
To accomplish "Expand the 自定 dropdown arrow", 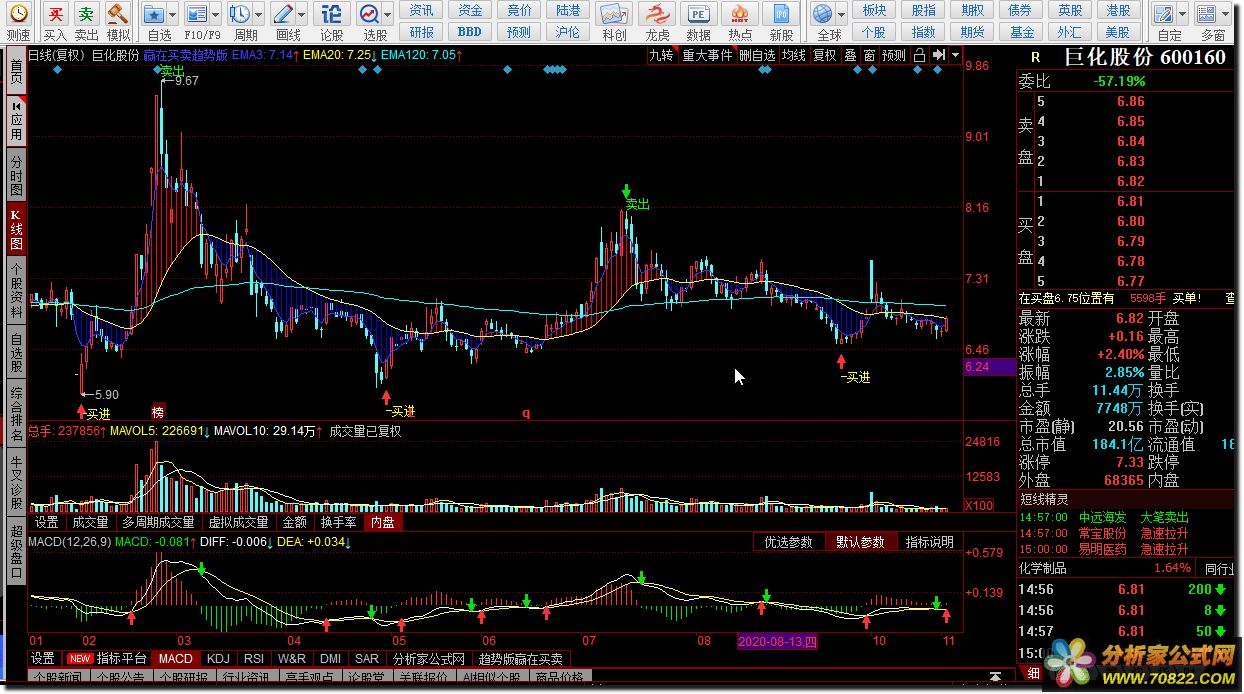I will click(x=1182, y=15).
